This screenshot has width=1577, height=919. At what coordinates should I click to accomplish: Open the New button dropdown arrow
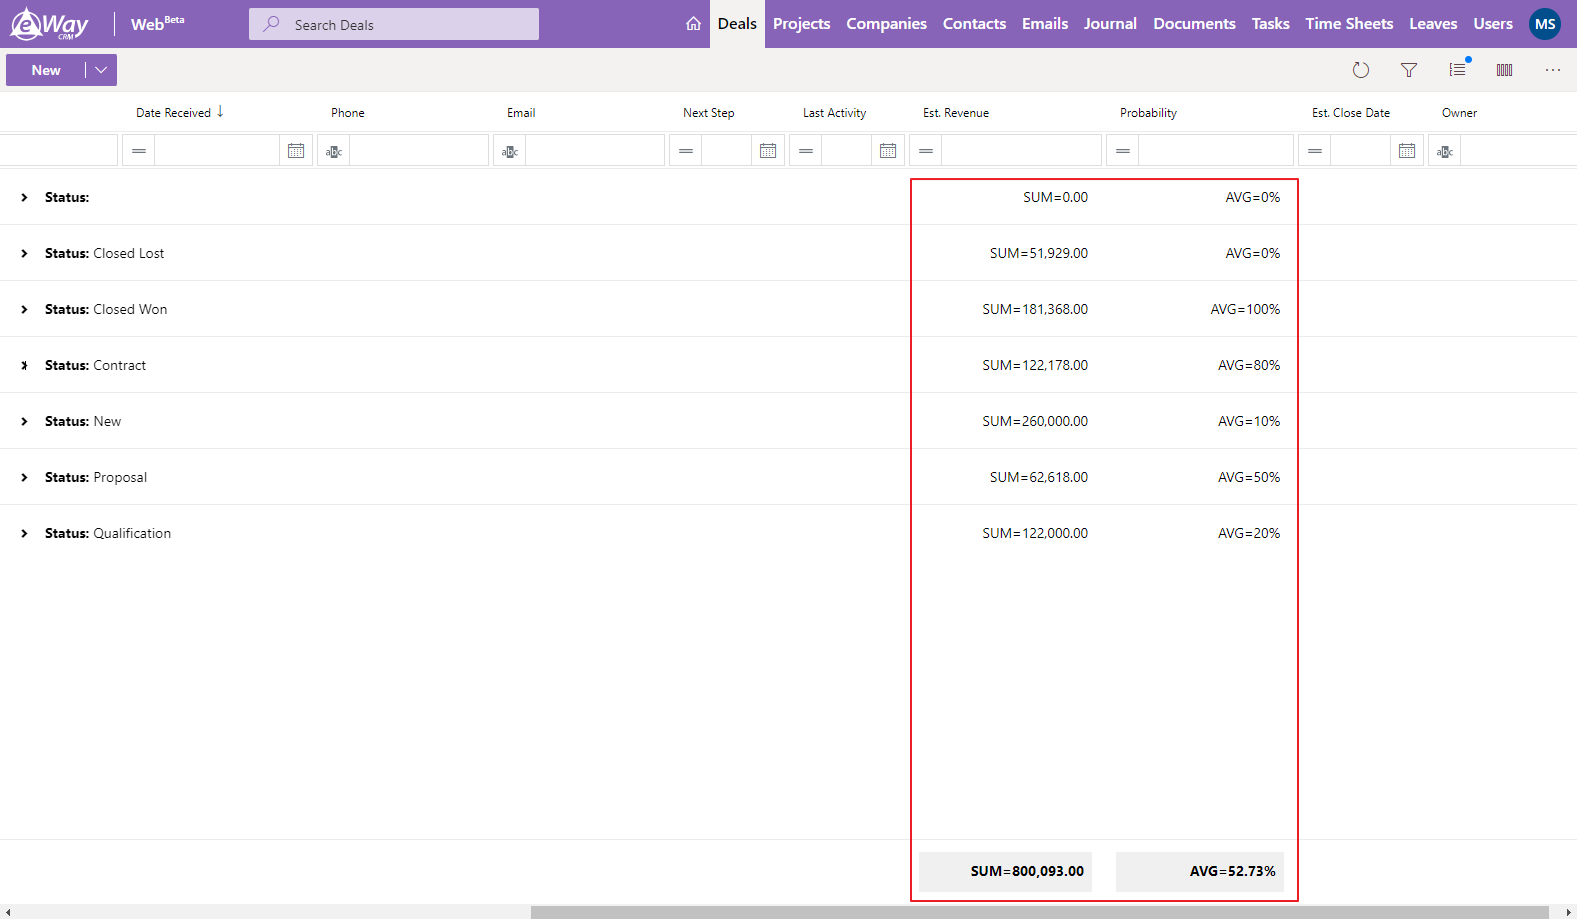[101, 70]
